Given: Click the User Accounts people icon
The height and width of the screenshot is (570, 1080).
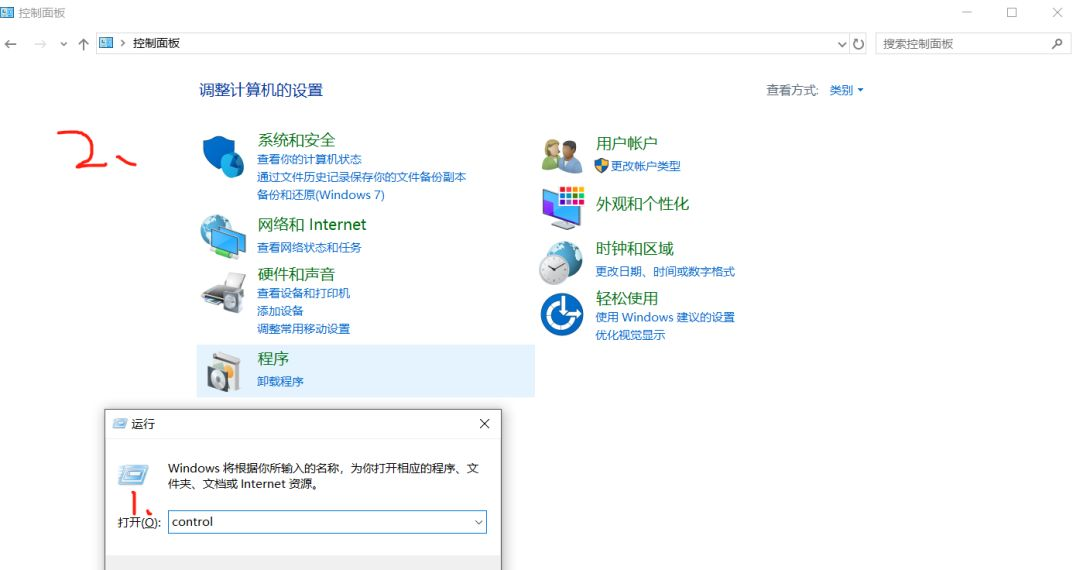Looking at the screenshot, I should tap(562, 155).
